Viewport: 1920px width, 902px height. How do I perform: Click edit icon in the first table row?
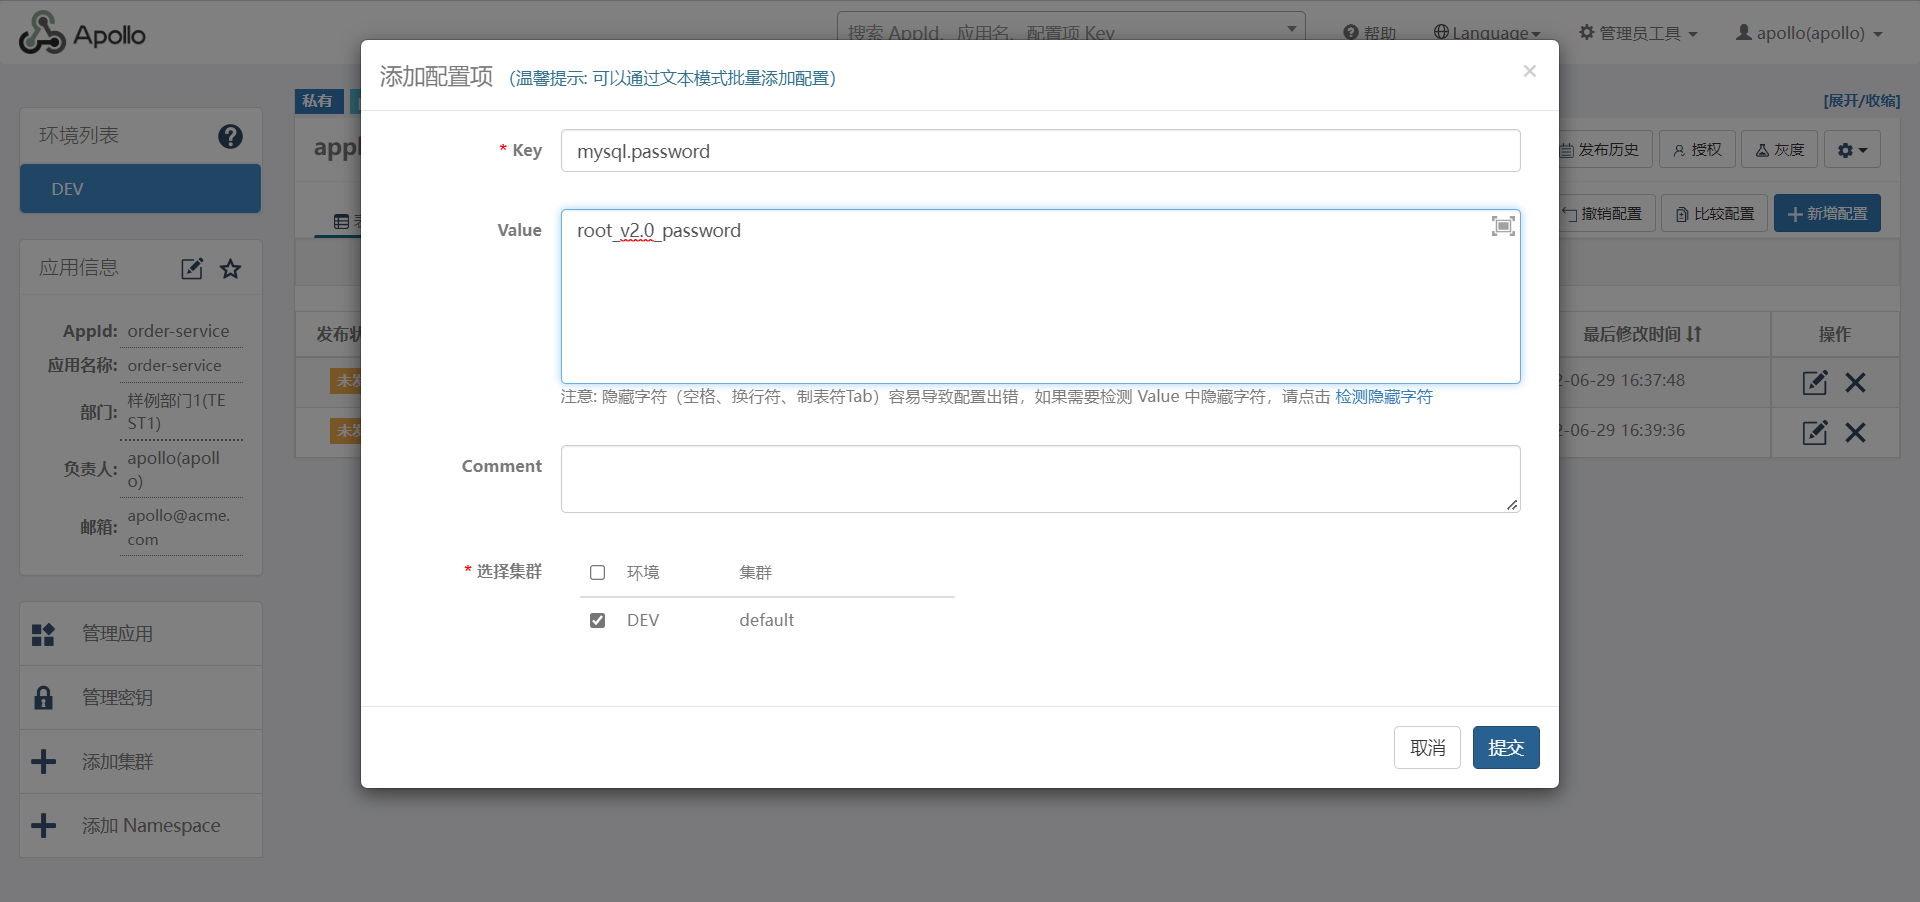tap(1814, 382)
